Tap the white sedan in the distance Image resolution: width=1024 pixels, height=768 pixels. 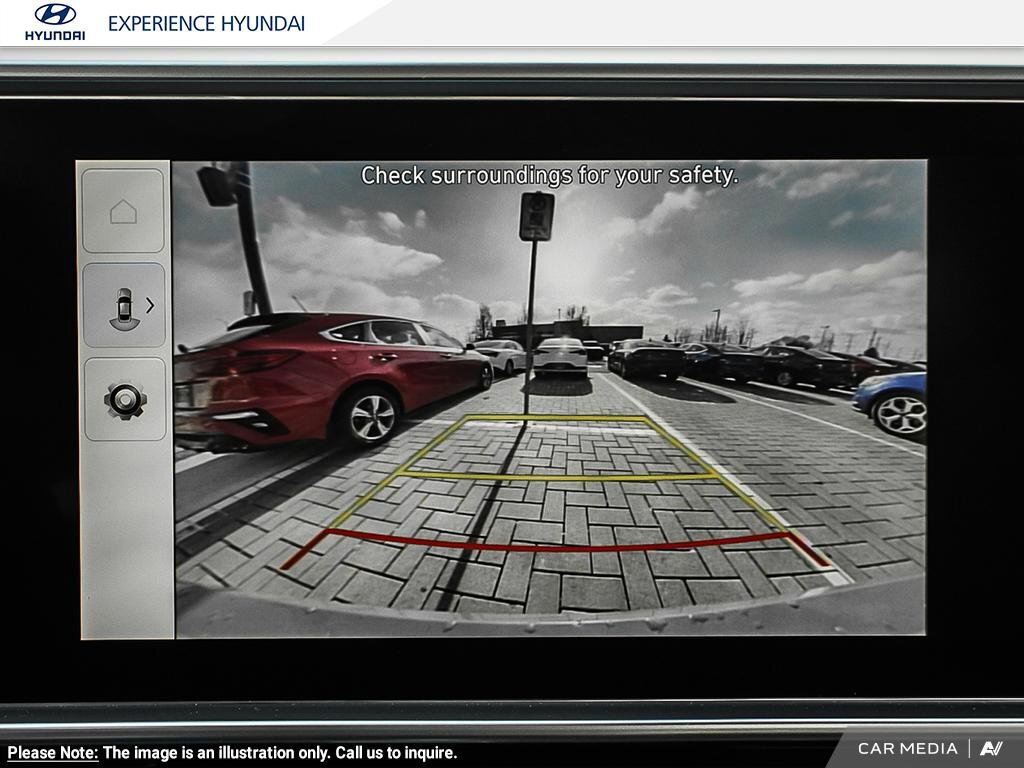[560, 357]
